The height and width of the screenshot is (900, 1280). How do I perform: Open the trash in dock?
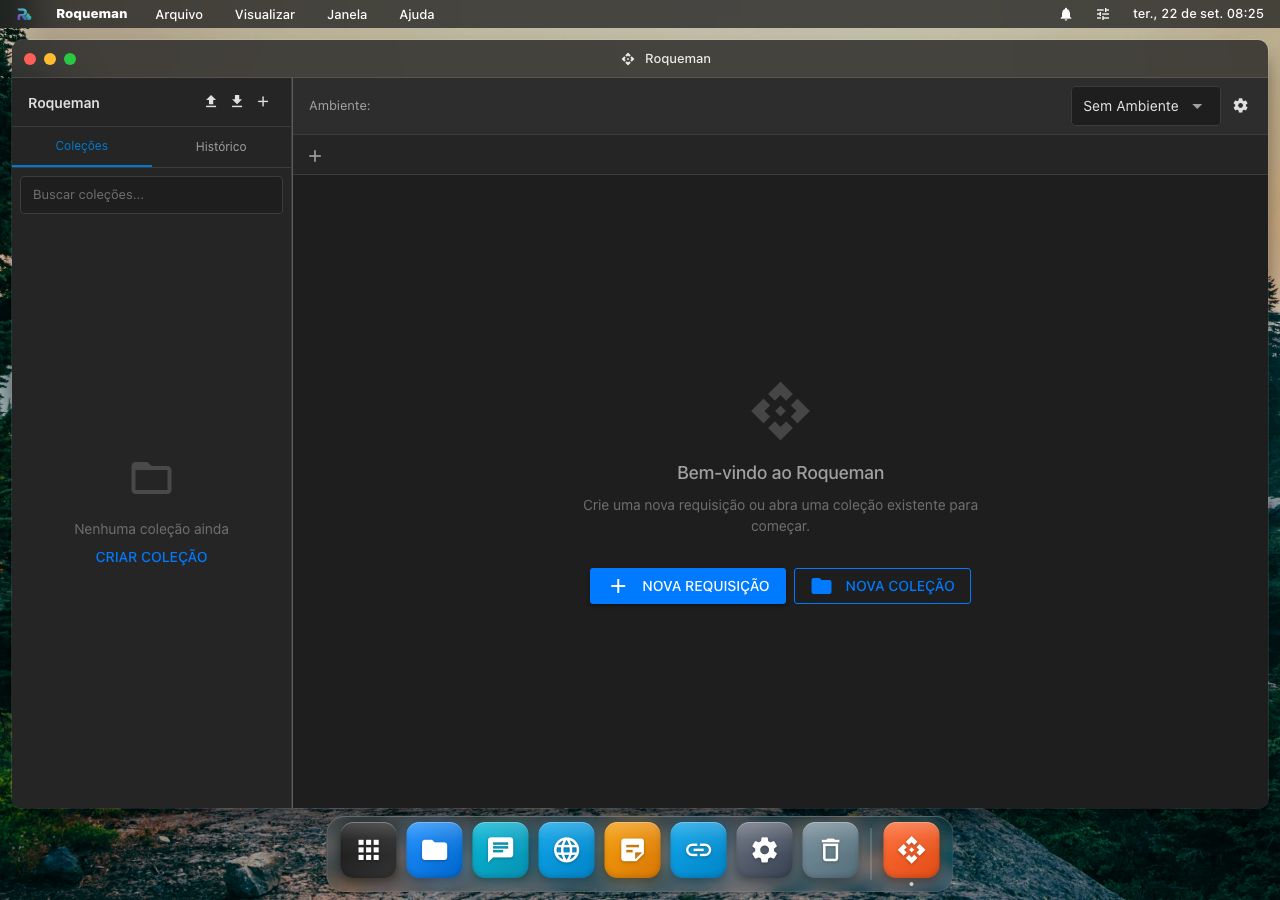[x=831, y=850]
